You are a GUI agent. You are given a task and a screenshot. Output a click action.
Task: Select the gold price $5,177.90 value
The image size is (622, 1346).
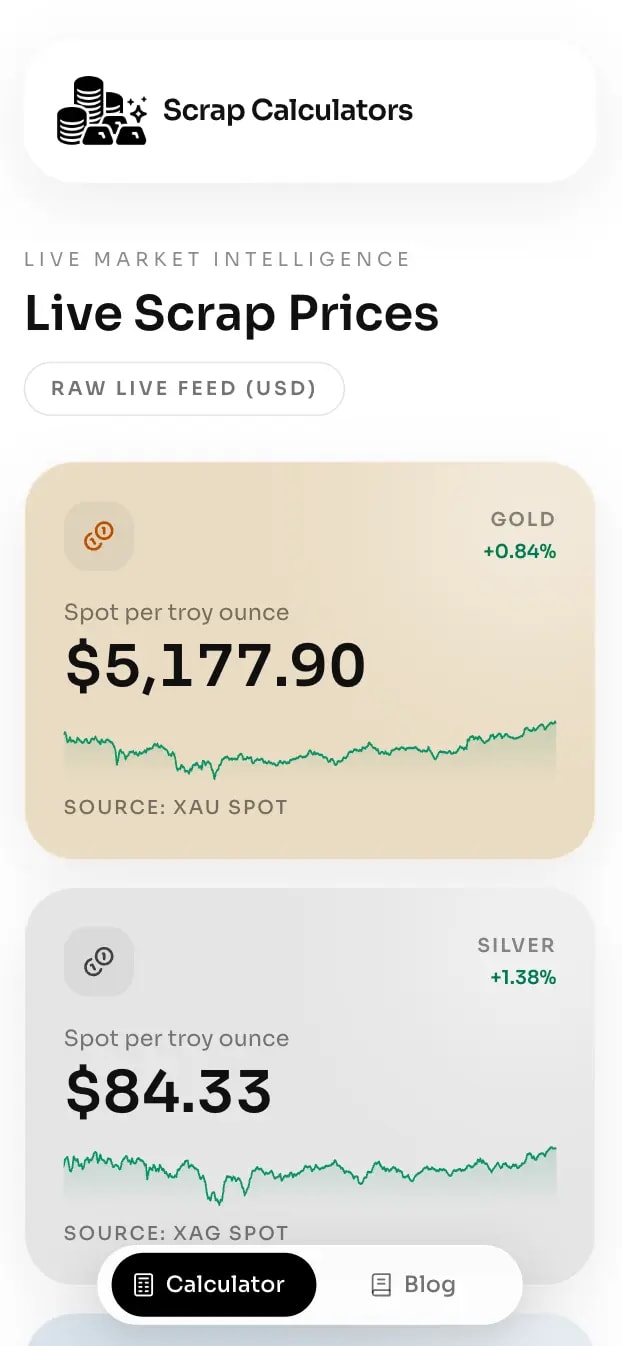(x=216, y=666)
